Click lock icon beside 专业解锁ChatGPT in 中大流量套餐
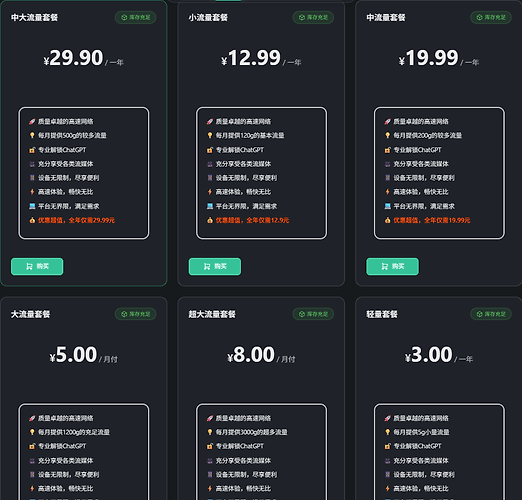 [32, 150]
